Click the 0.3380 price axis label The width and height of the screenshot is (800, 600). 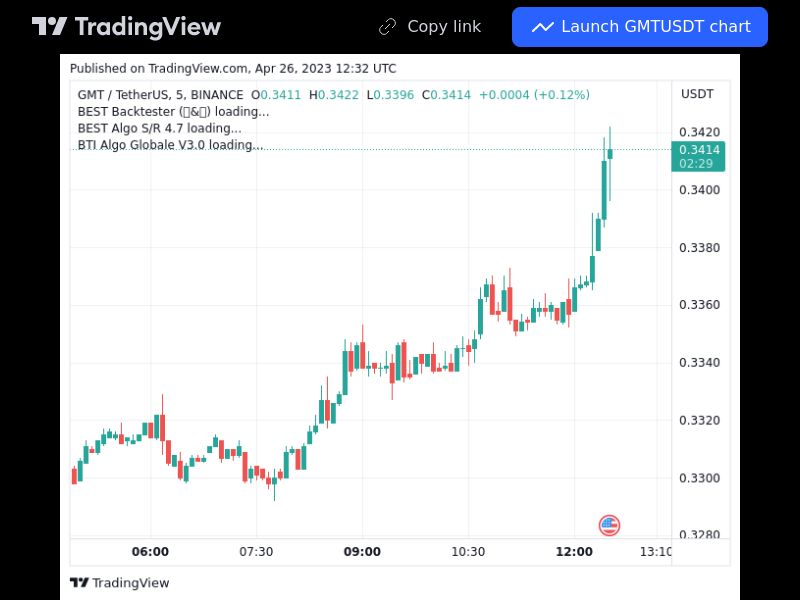699,247
